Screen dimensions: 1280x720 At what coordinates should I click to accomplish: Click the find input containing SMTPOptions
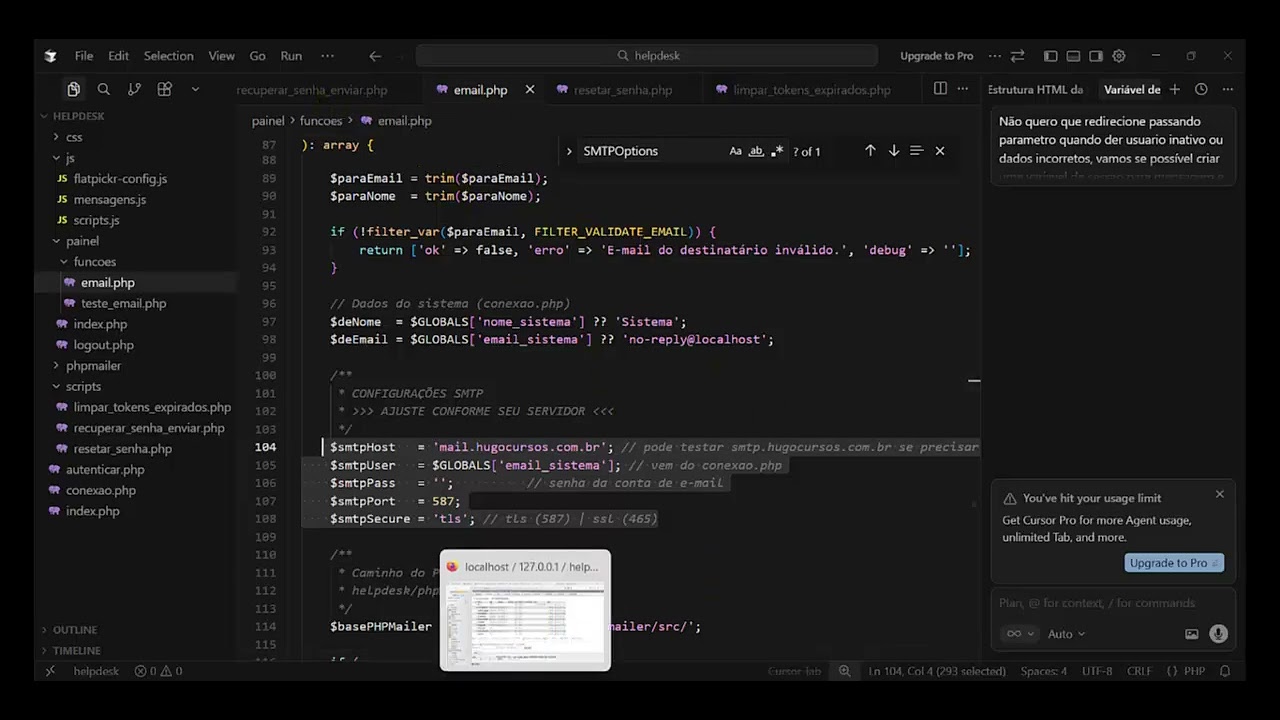pos(650,151)
